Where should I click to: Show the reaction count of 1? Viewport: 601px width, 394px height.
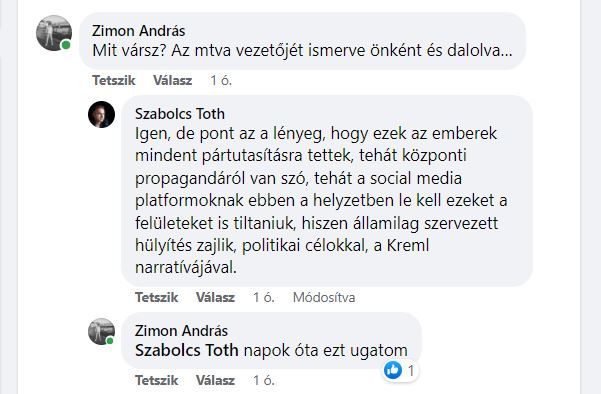coord(411,371)
